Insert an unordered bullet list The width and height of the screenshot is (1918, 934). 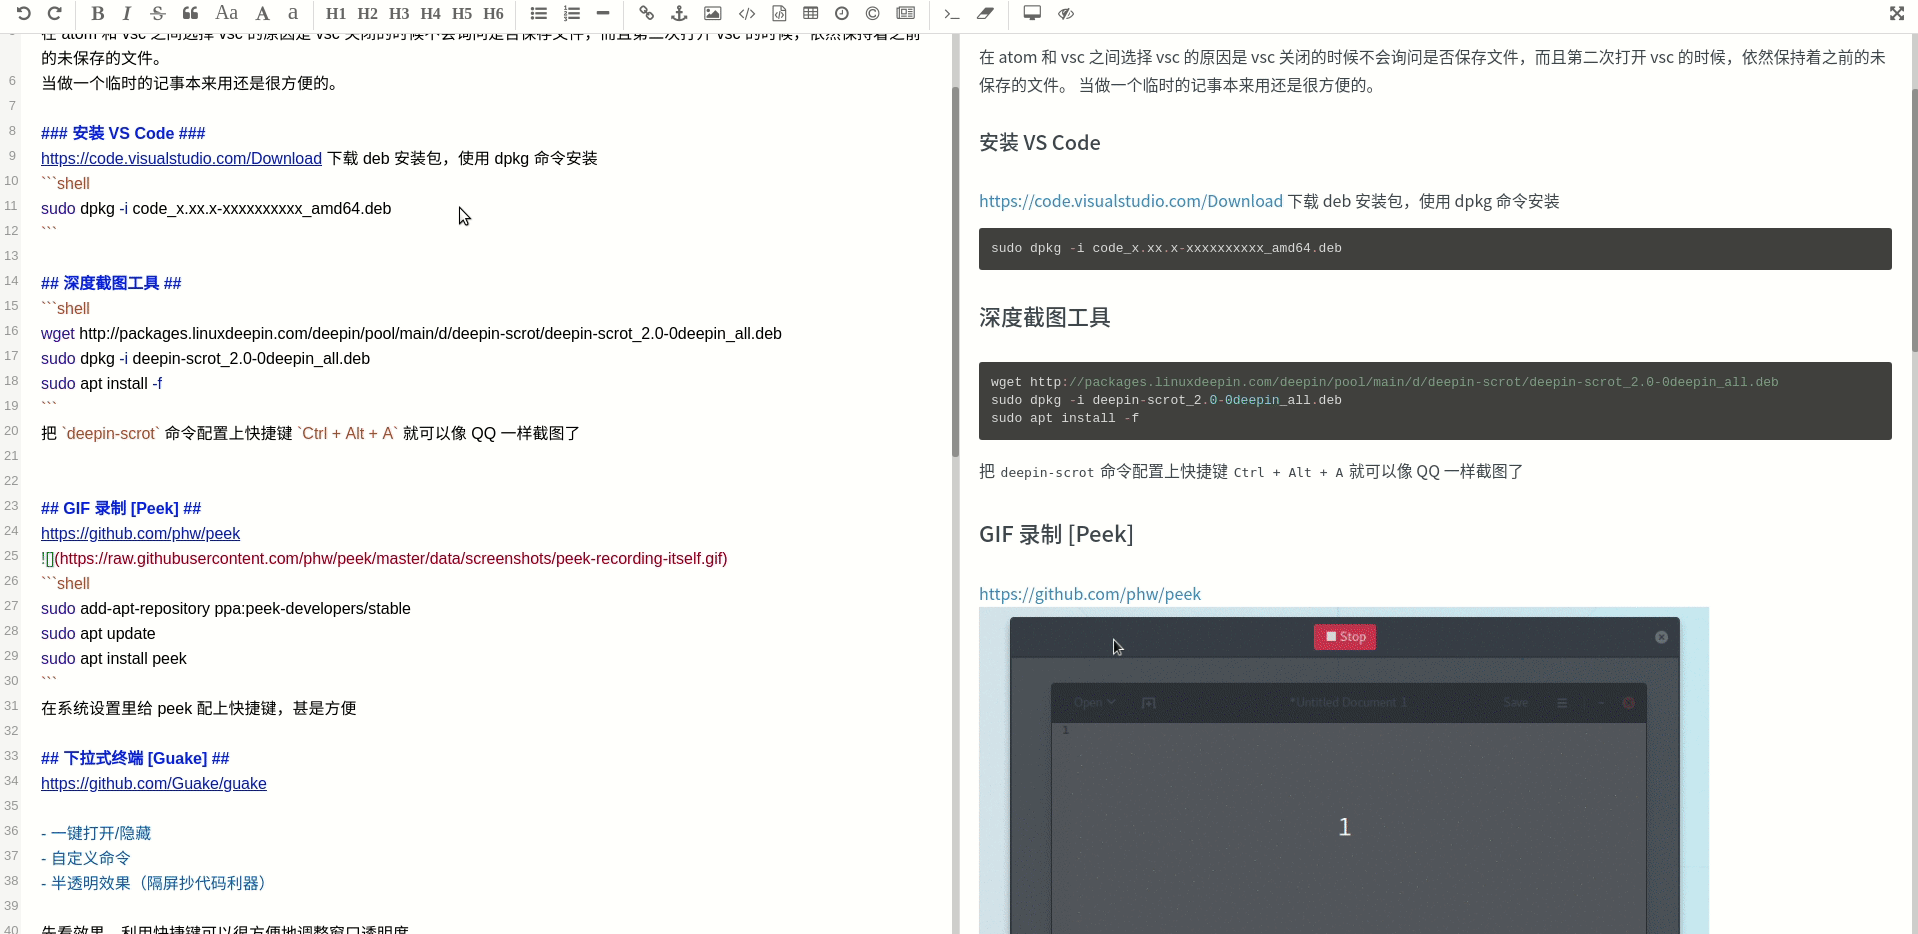(539, 14)
